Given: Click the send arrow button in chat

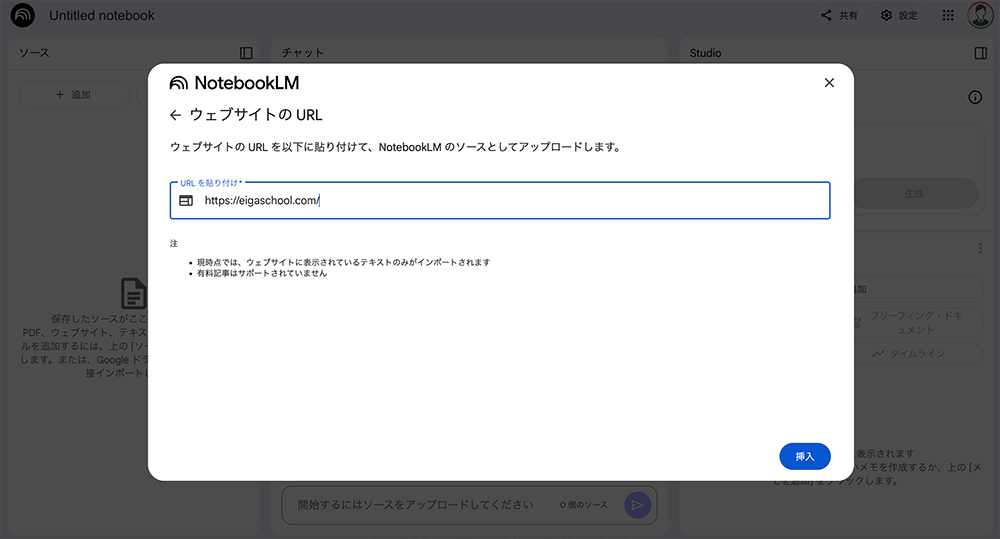Looking at the screenshot, I should click(x=637, y=505).
